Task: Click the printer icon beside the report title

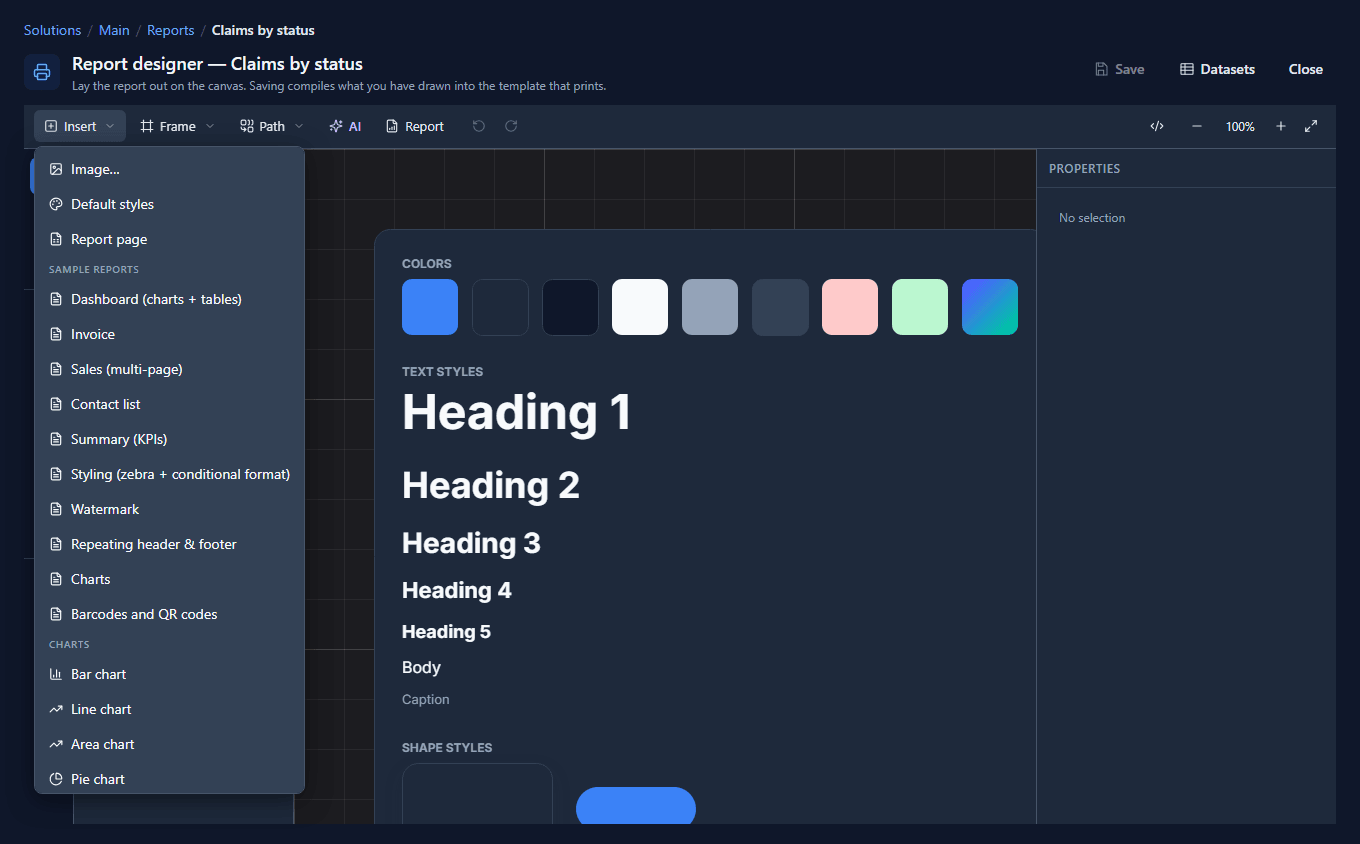Action: coord(42,72)
